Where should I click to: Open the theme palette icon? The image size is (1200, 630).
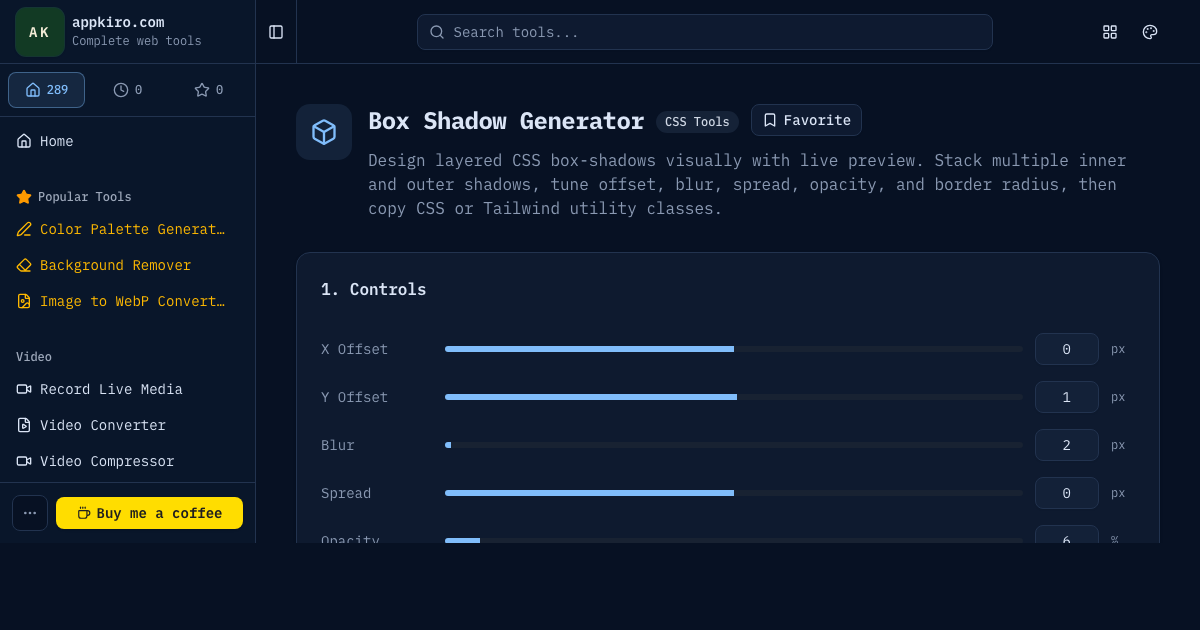click(x=1150, y=32)
